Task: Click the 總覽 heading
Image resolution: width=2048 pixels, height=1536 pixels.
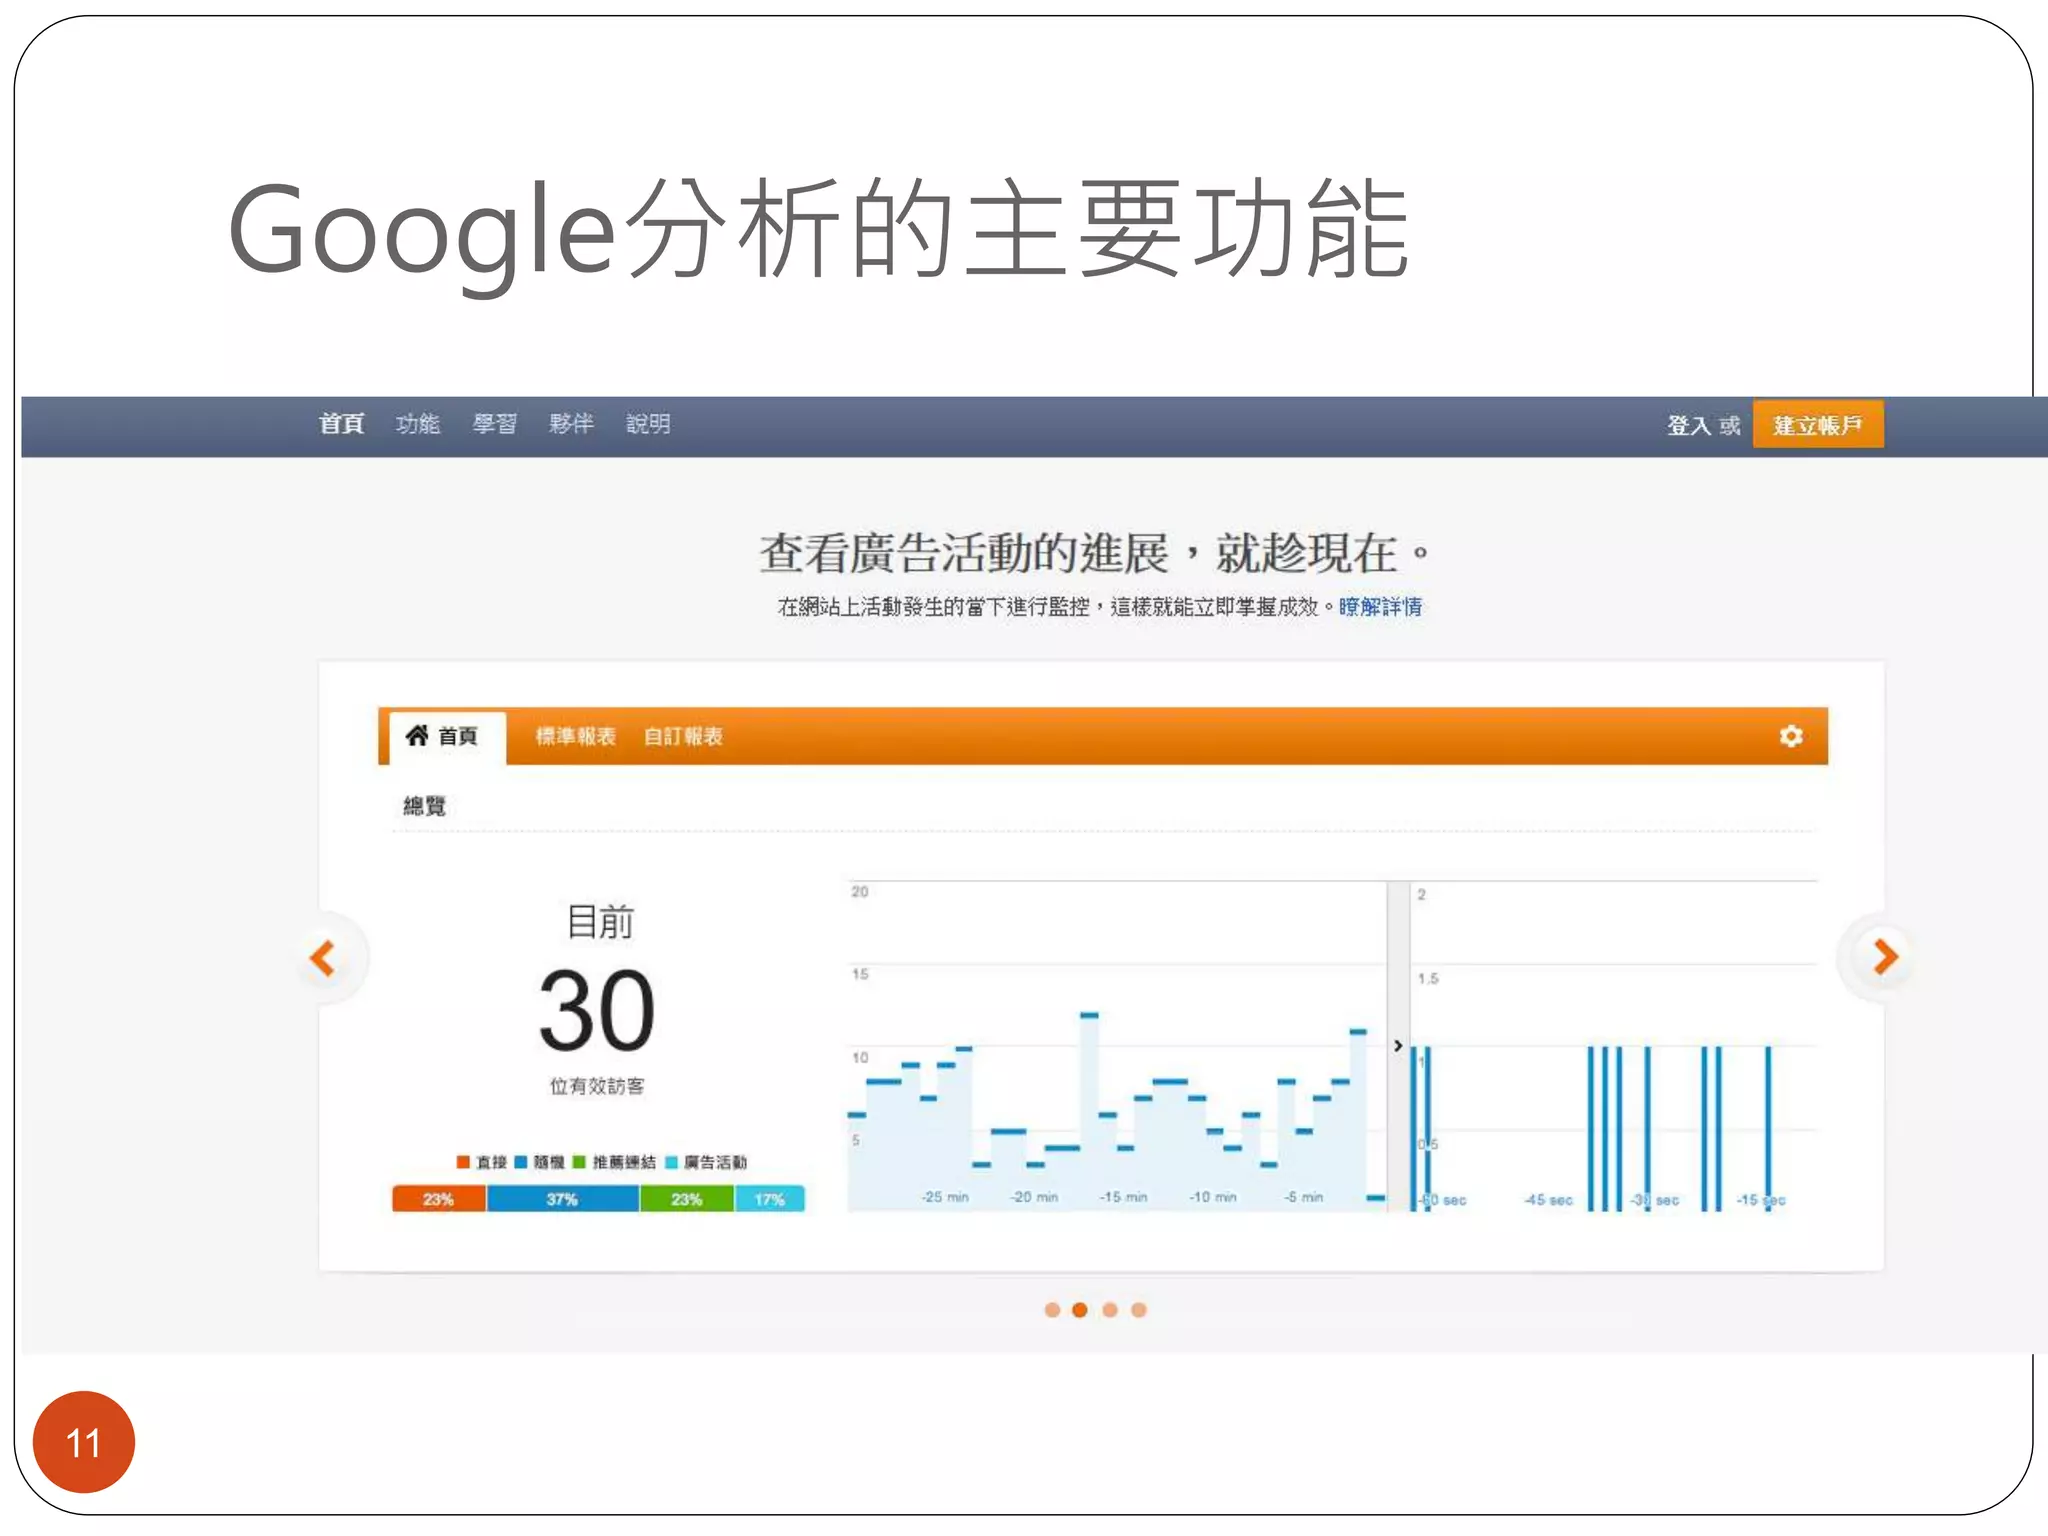Action: [x=424, y=806]
